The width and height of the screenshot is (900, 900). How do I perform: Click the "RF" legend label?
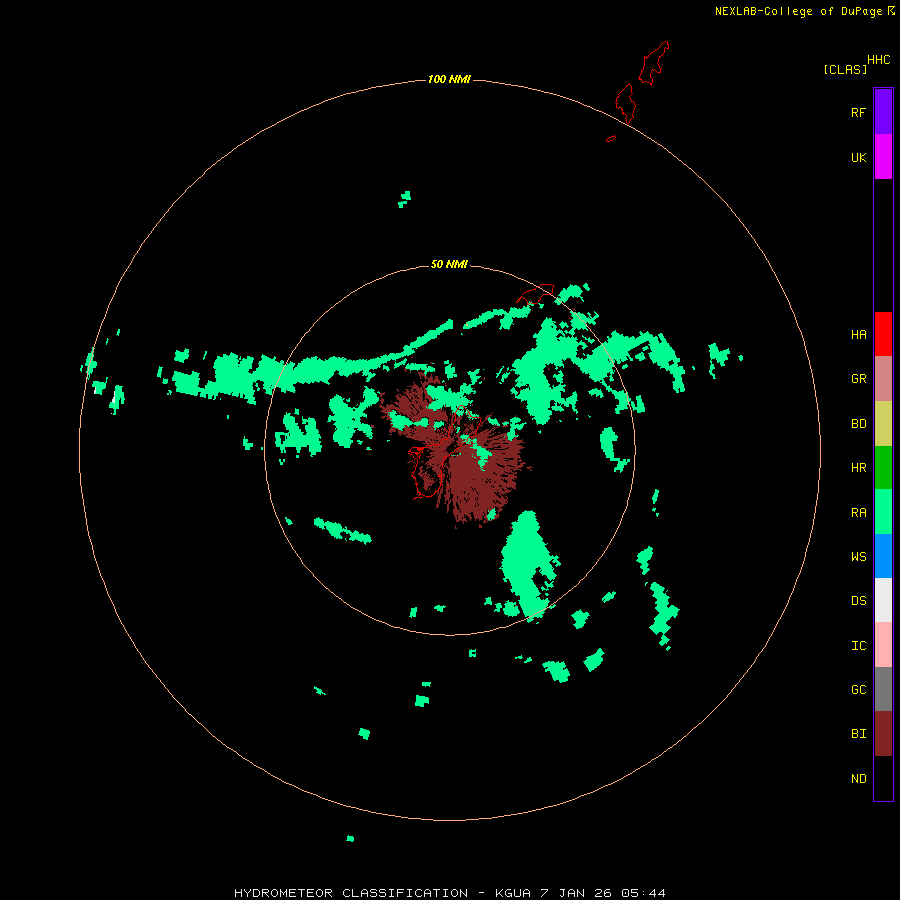(858, 112)
